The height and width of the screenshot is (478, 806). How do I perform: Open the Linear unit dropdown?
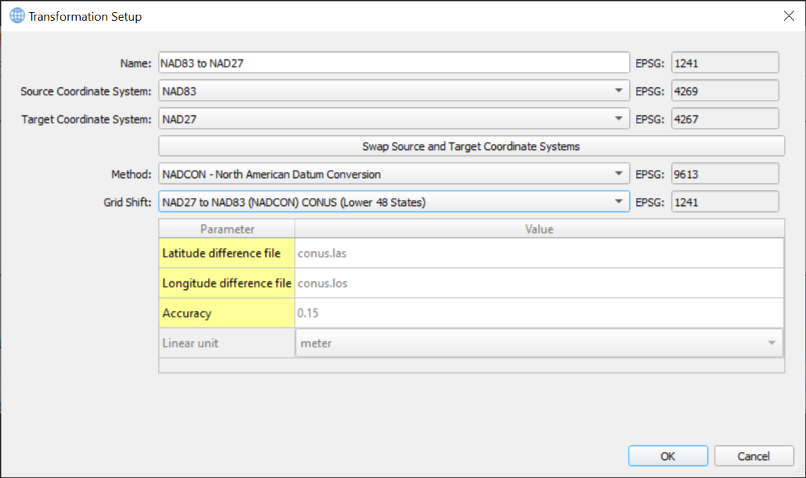click(x=539, y=343)
